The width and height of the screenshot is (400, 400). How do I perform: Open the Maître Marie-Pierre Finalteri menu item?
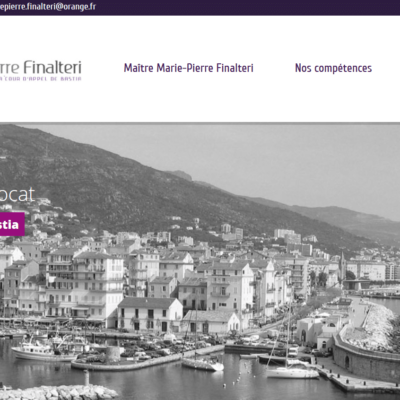point(189,68)
